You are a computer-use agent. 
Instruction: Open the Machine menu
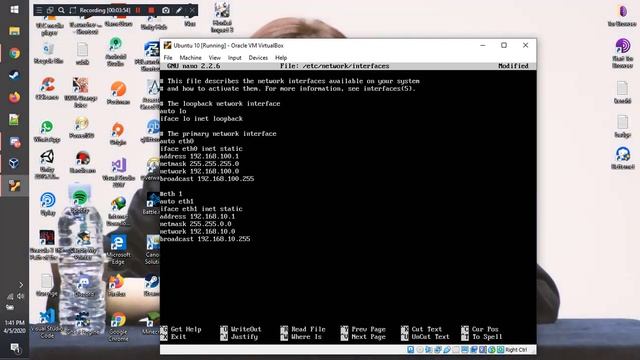(x=191, y=58)
